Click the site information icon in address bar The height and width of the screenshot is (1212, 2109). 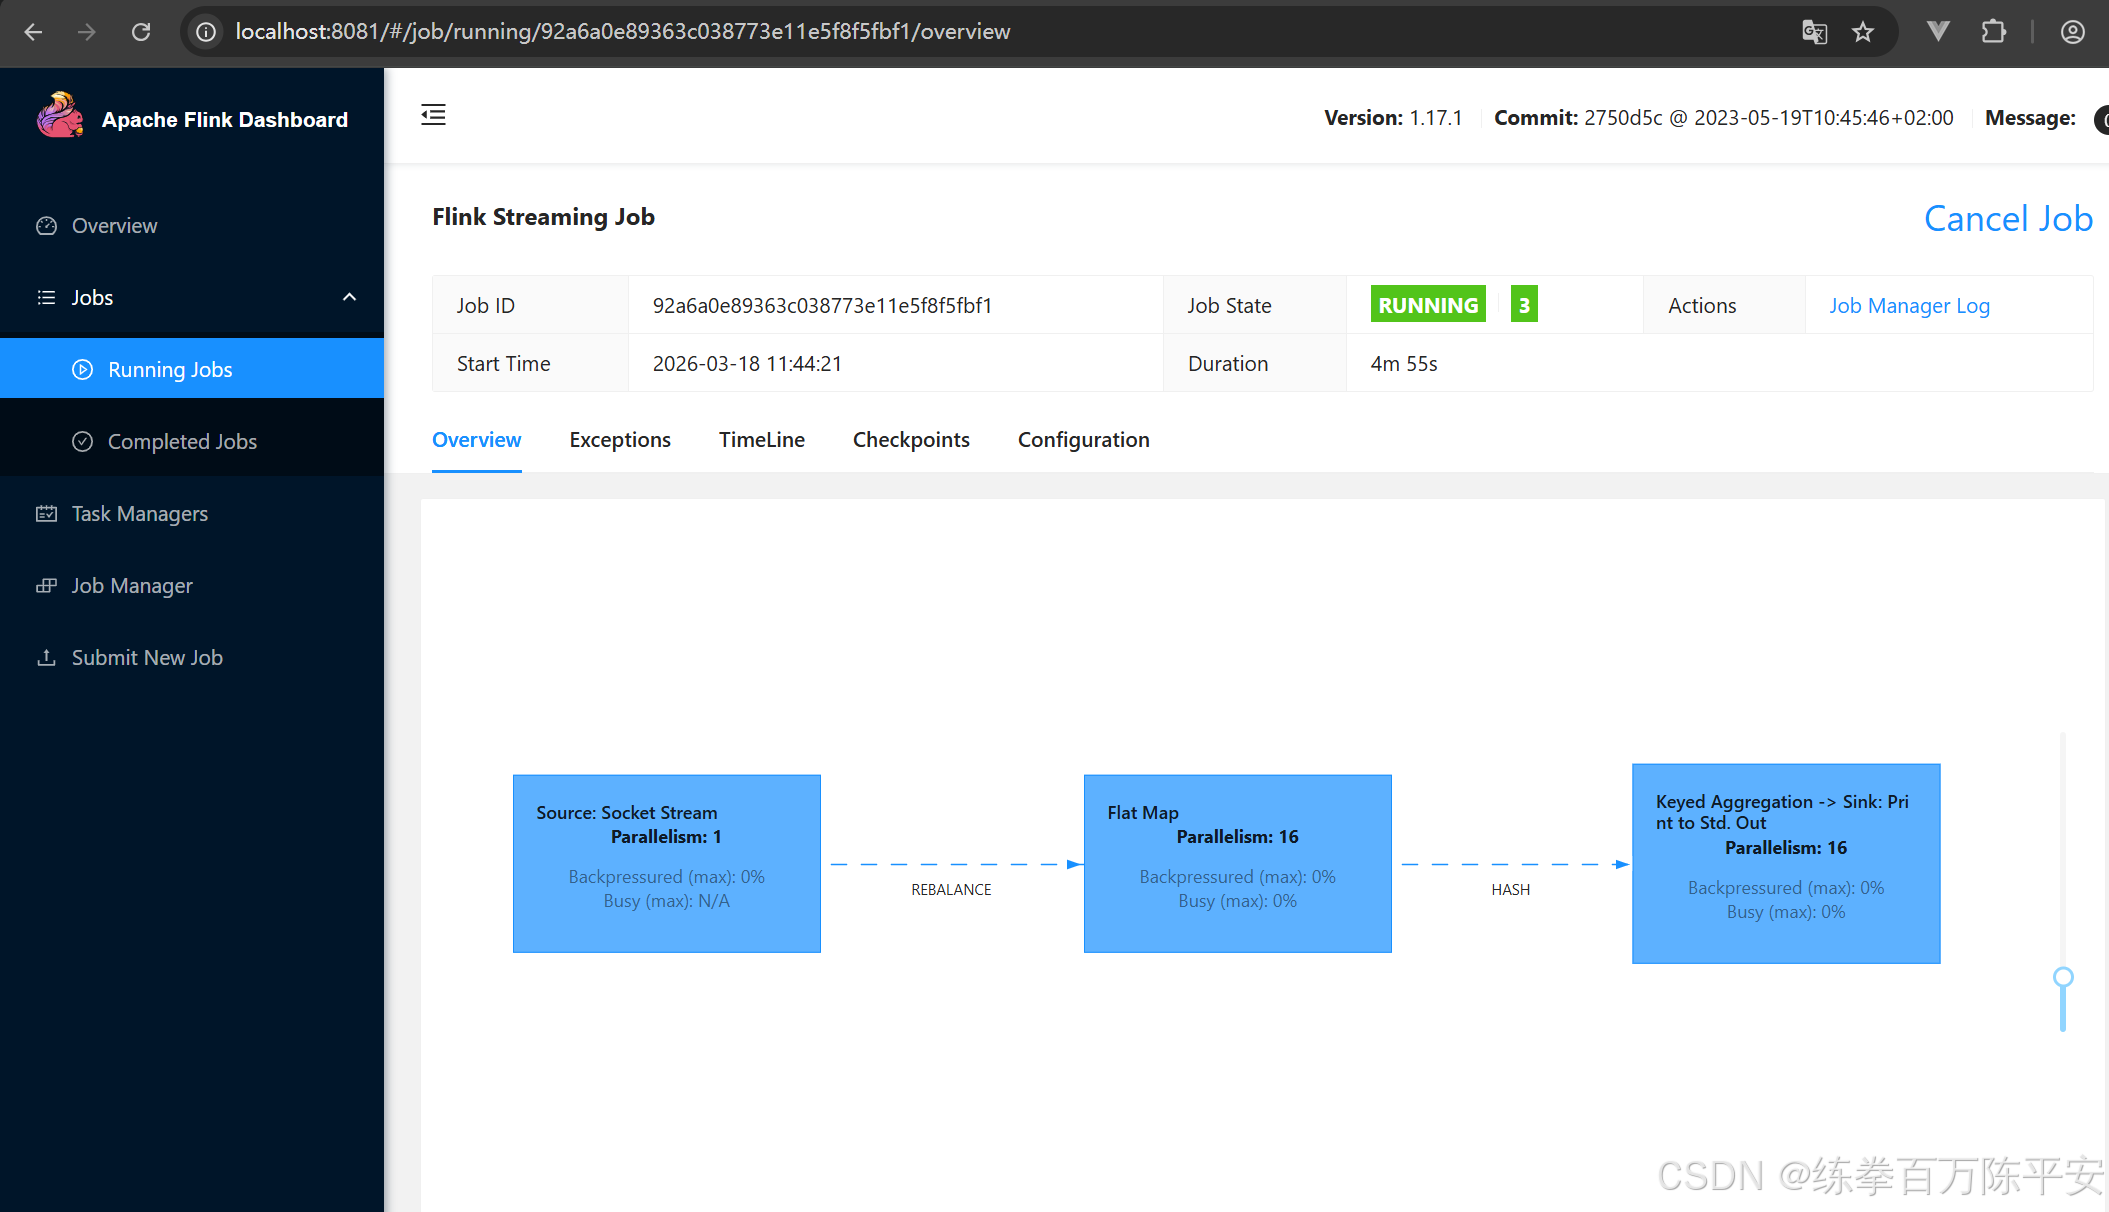(206, 32)
